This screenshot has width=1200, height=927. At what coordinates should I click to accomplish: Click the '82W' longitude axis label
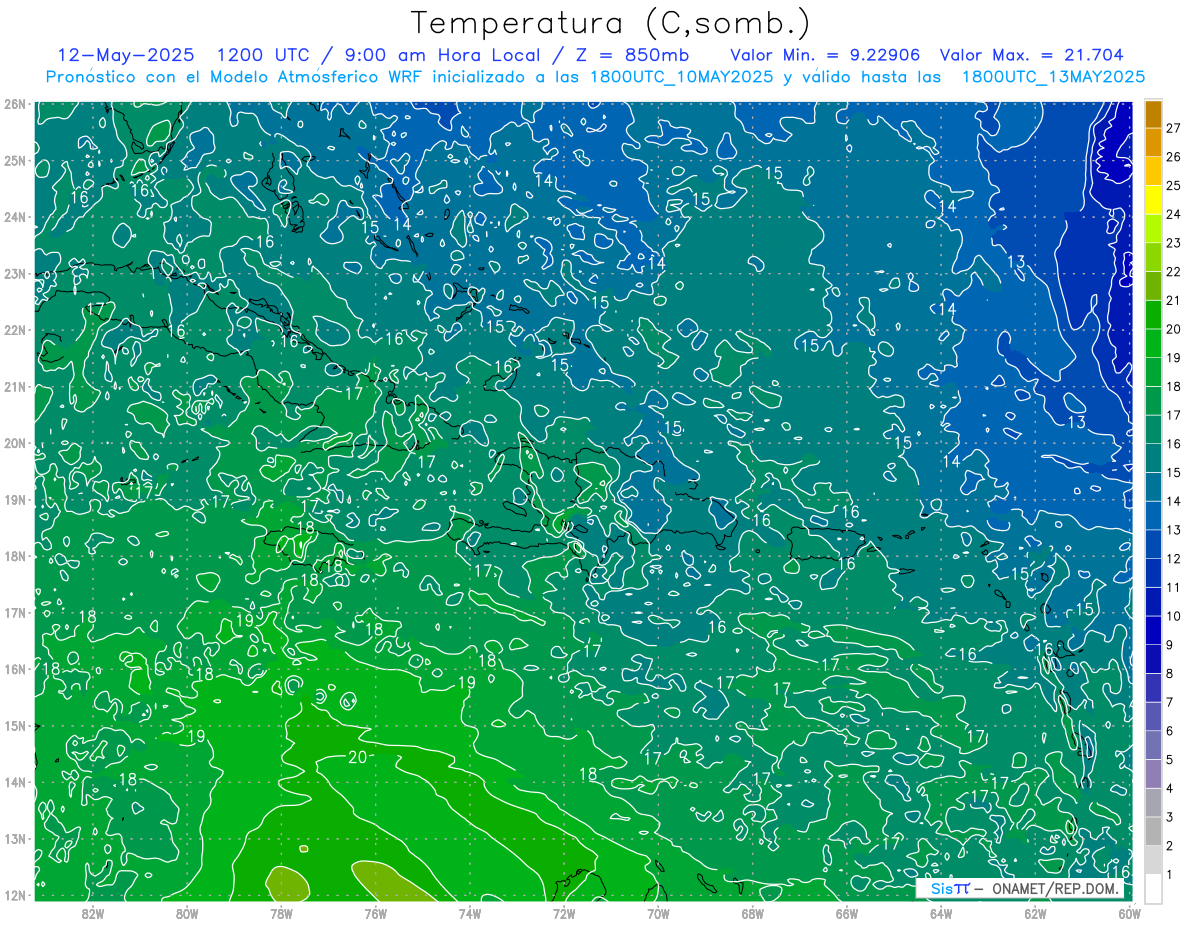point(93,913)
